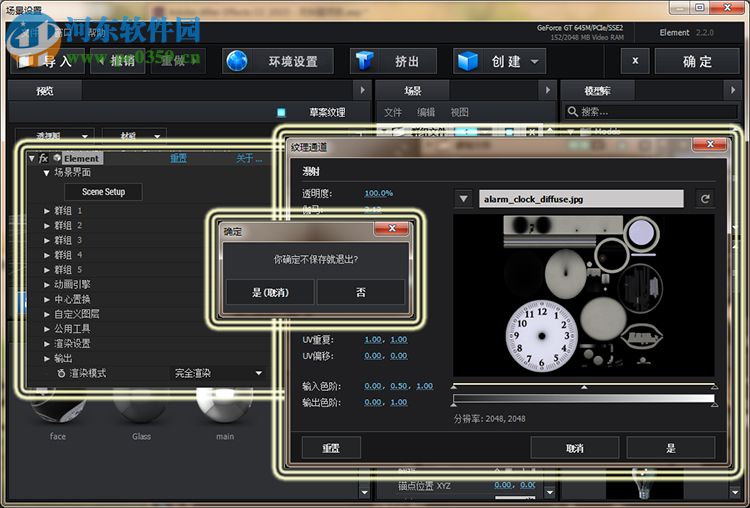The width and height of the screenshot is (750, 508).
Task: Expand the 预览 panel arrow menu
Action: 363,90
